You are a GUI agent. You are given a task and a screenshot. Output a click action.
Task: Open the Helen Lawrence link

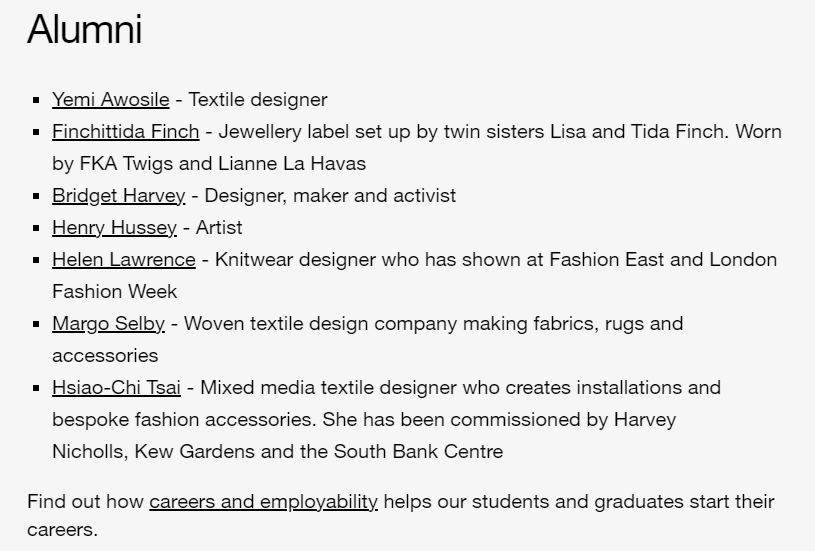point(124,259)
